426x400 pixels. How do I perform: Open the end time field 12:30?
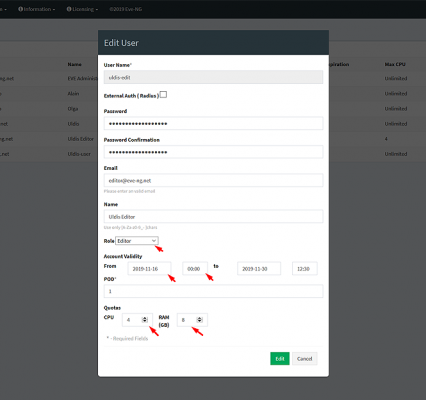click(x=305, y=269)
